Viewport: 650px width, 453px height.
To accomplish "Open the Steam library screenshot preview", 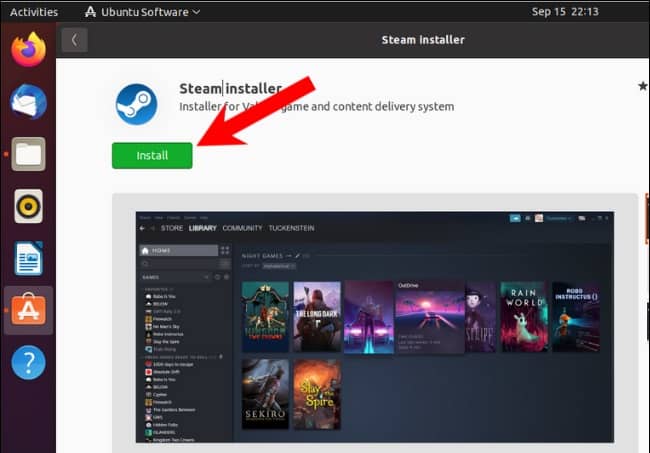I will click(375, 327).
